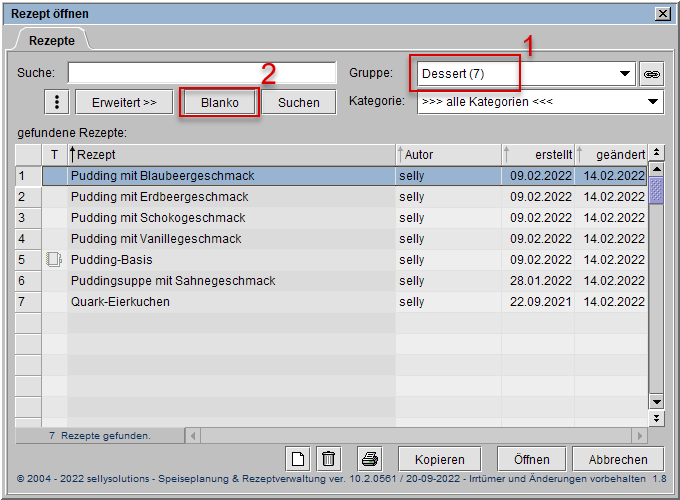Expand advanced search with Erweitert >>
Viewport: 680px width, 500px height.
click(124, 102)
